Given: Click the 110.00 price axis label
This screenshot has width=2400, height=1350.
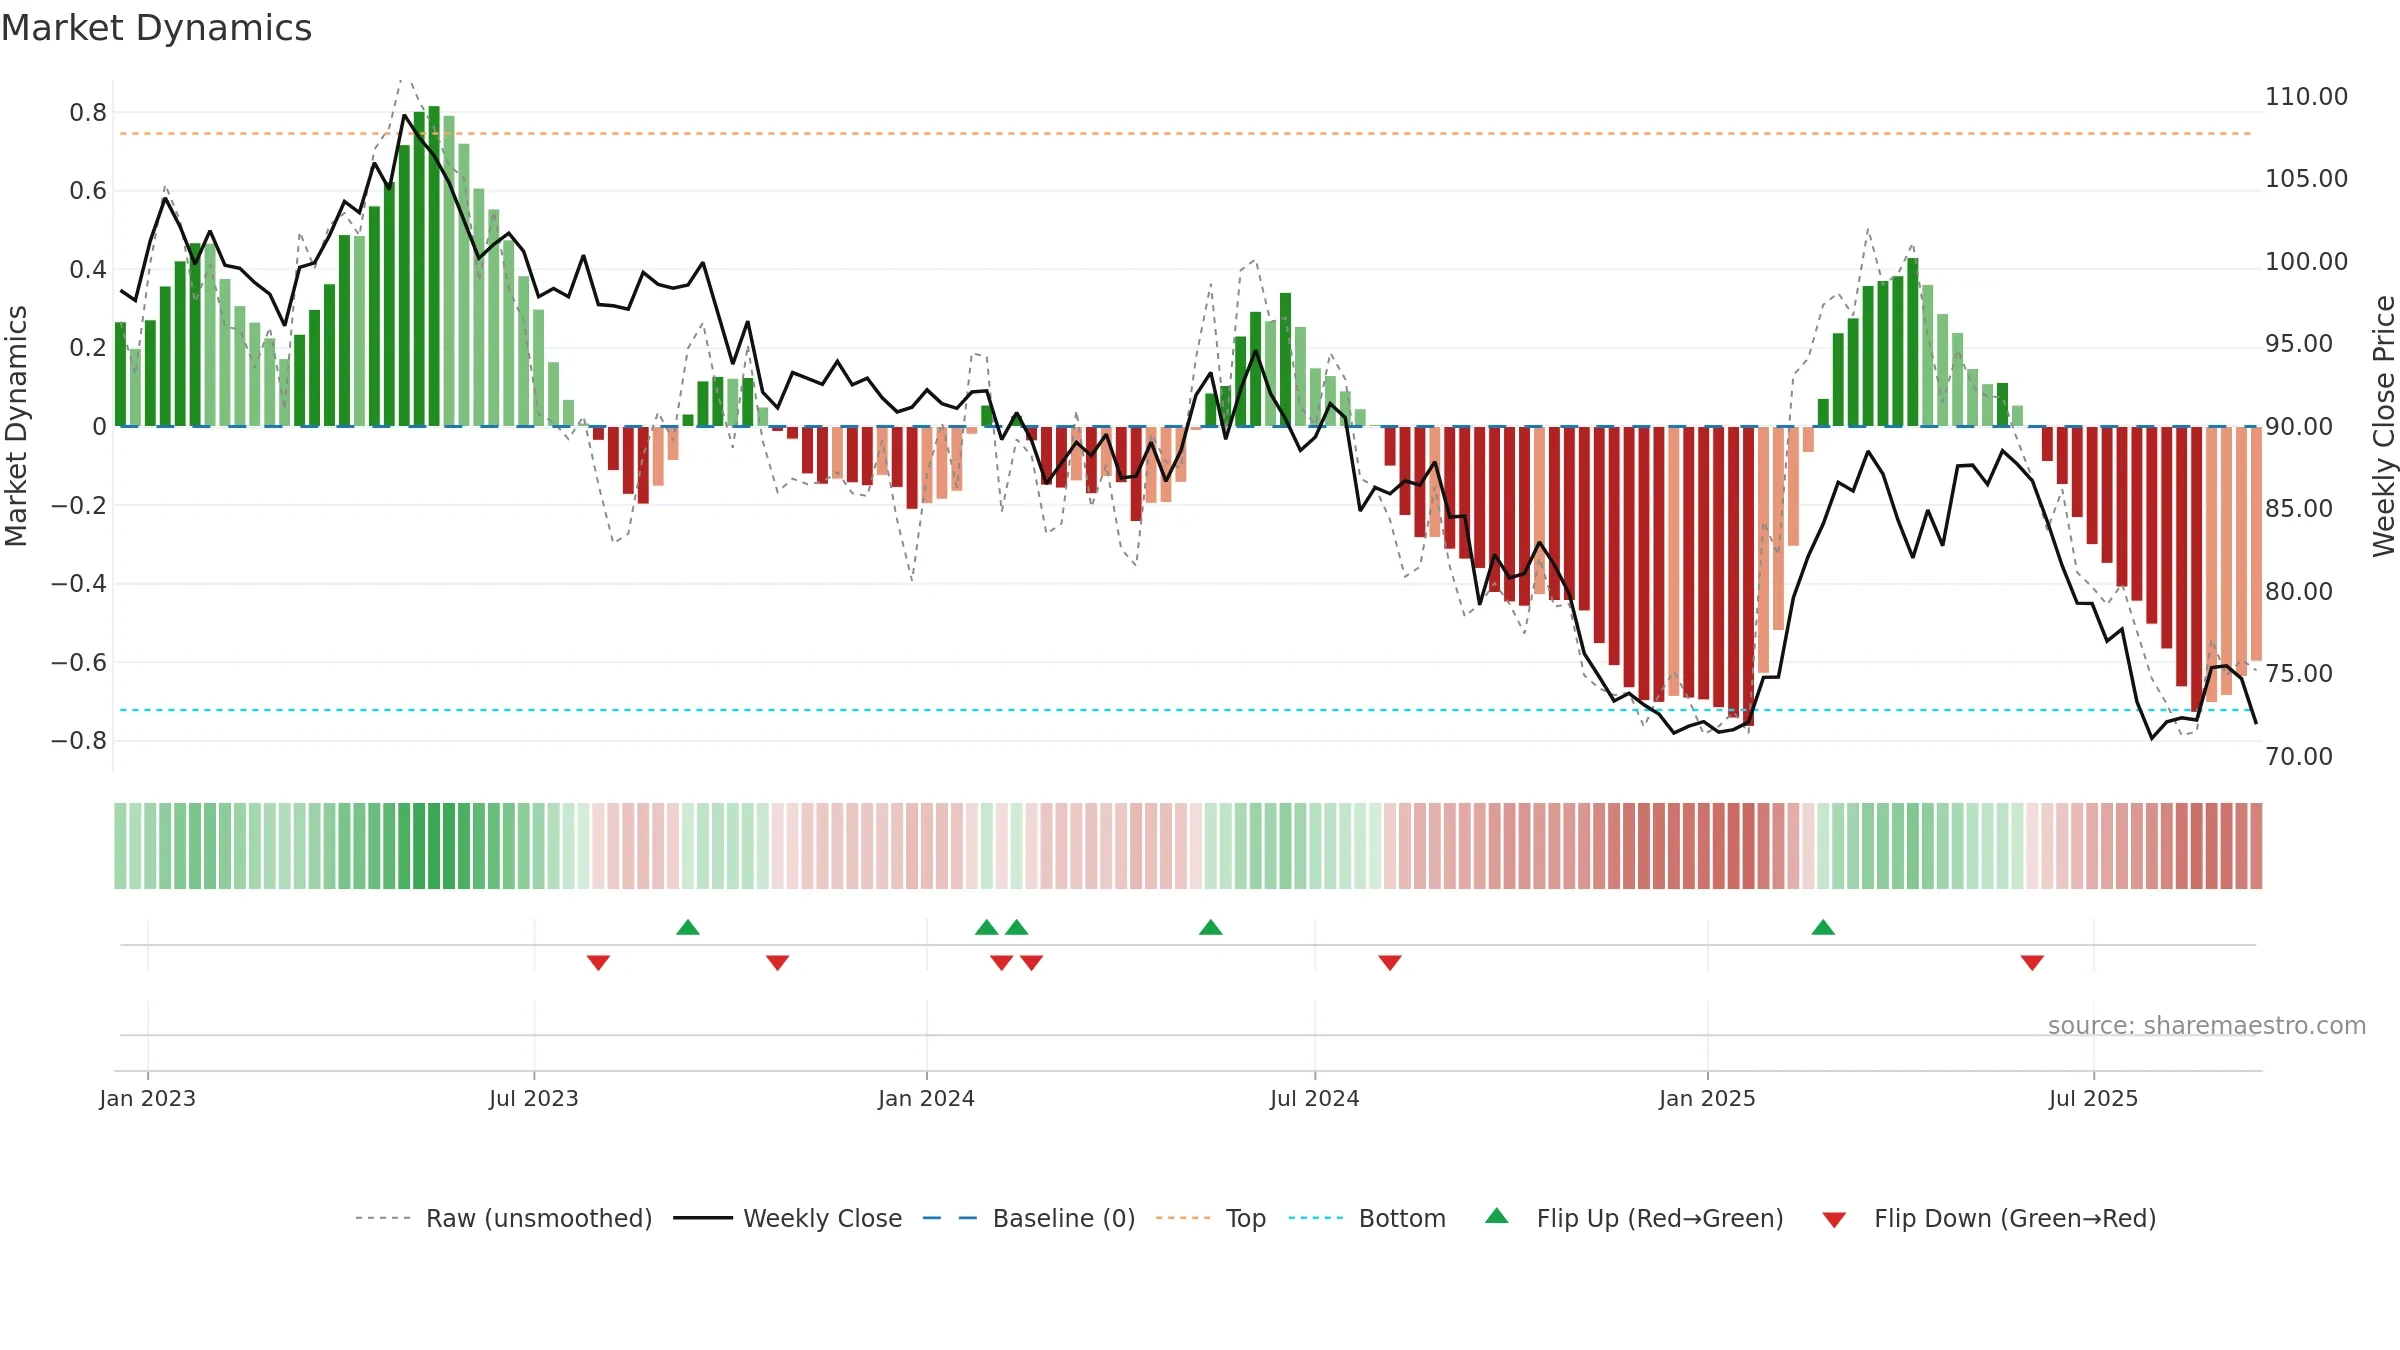Looking at the screenshot, I should click(2306, 96).
